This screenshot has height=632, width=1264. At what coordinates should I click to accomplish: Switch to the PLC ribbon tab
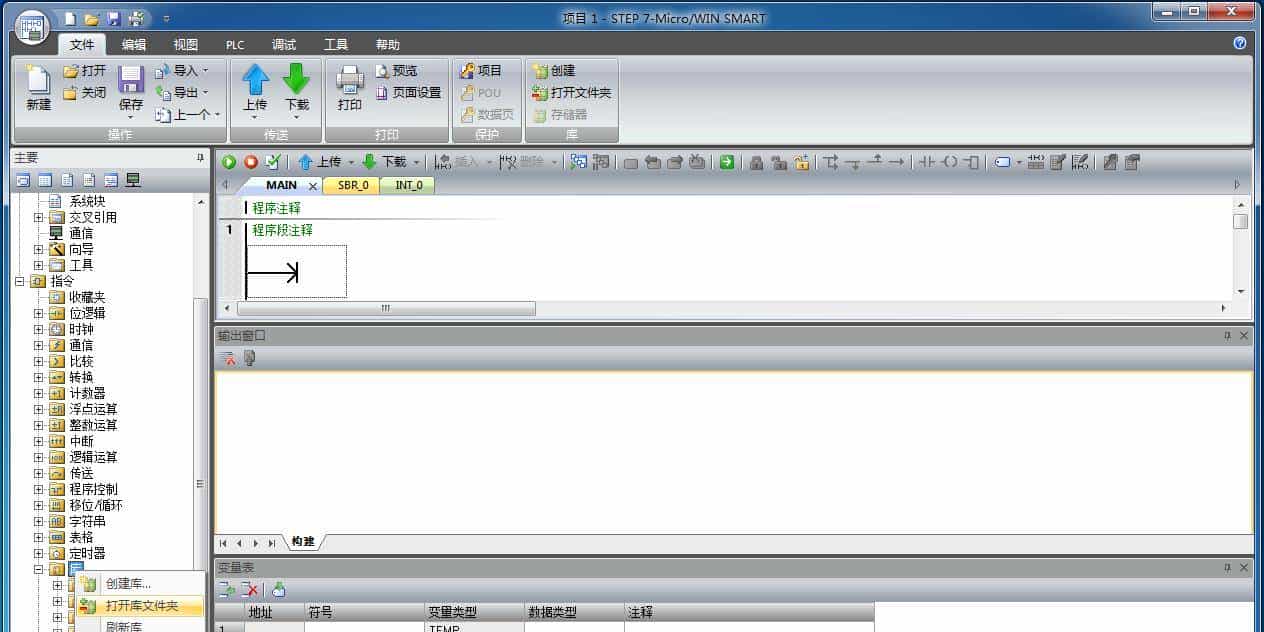click(234, 44)
